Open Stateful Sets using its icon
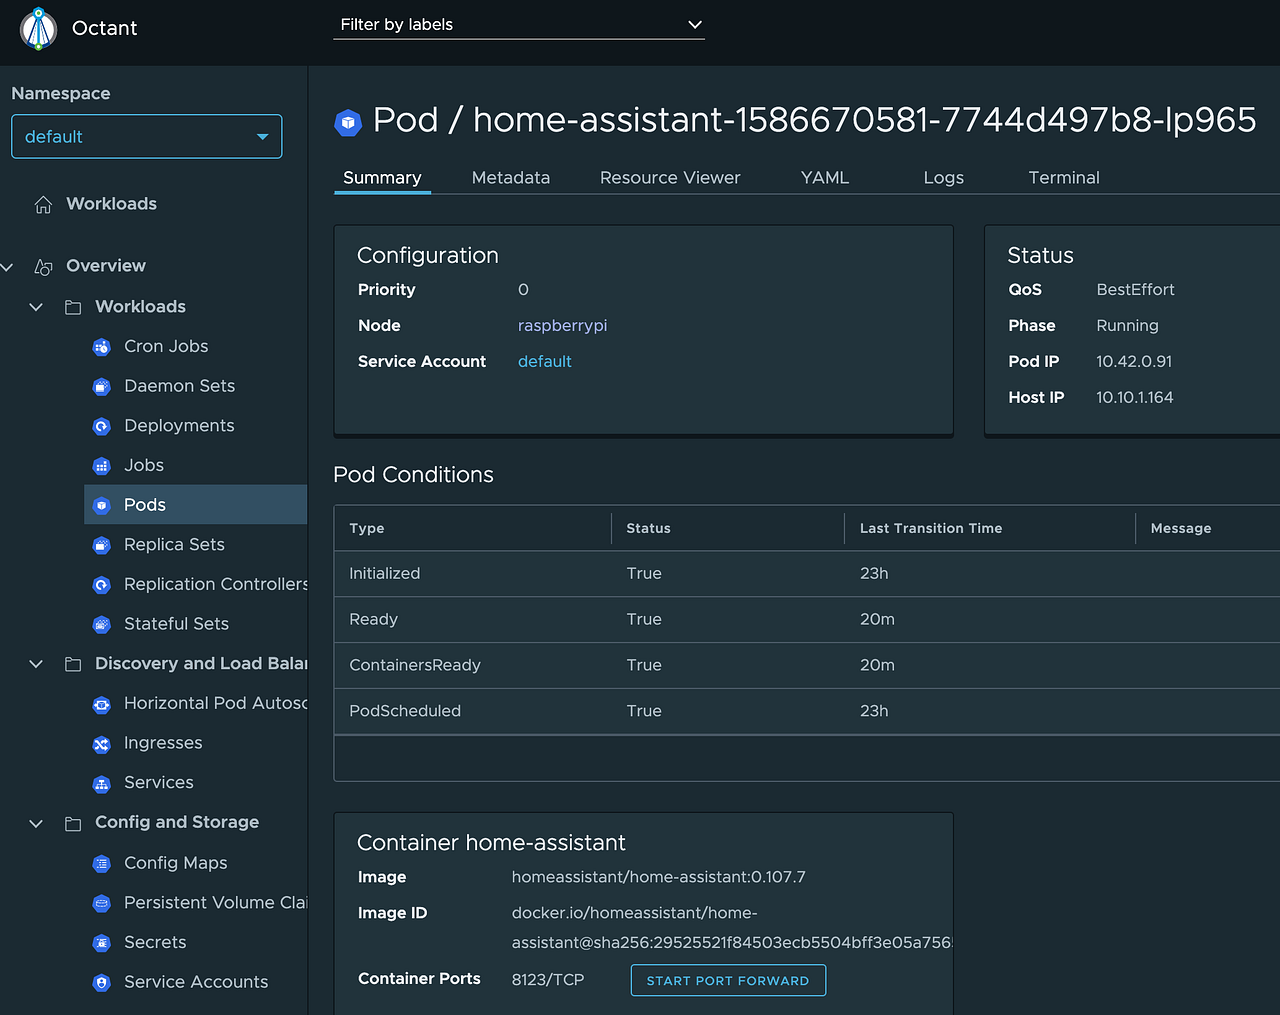This screenshot has height=1015, width=1280. tap(101, 624)
